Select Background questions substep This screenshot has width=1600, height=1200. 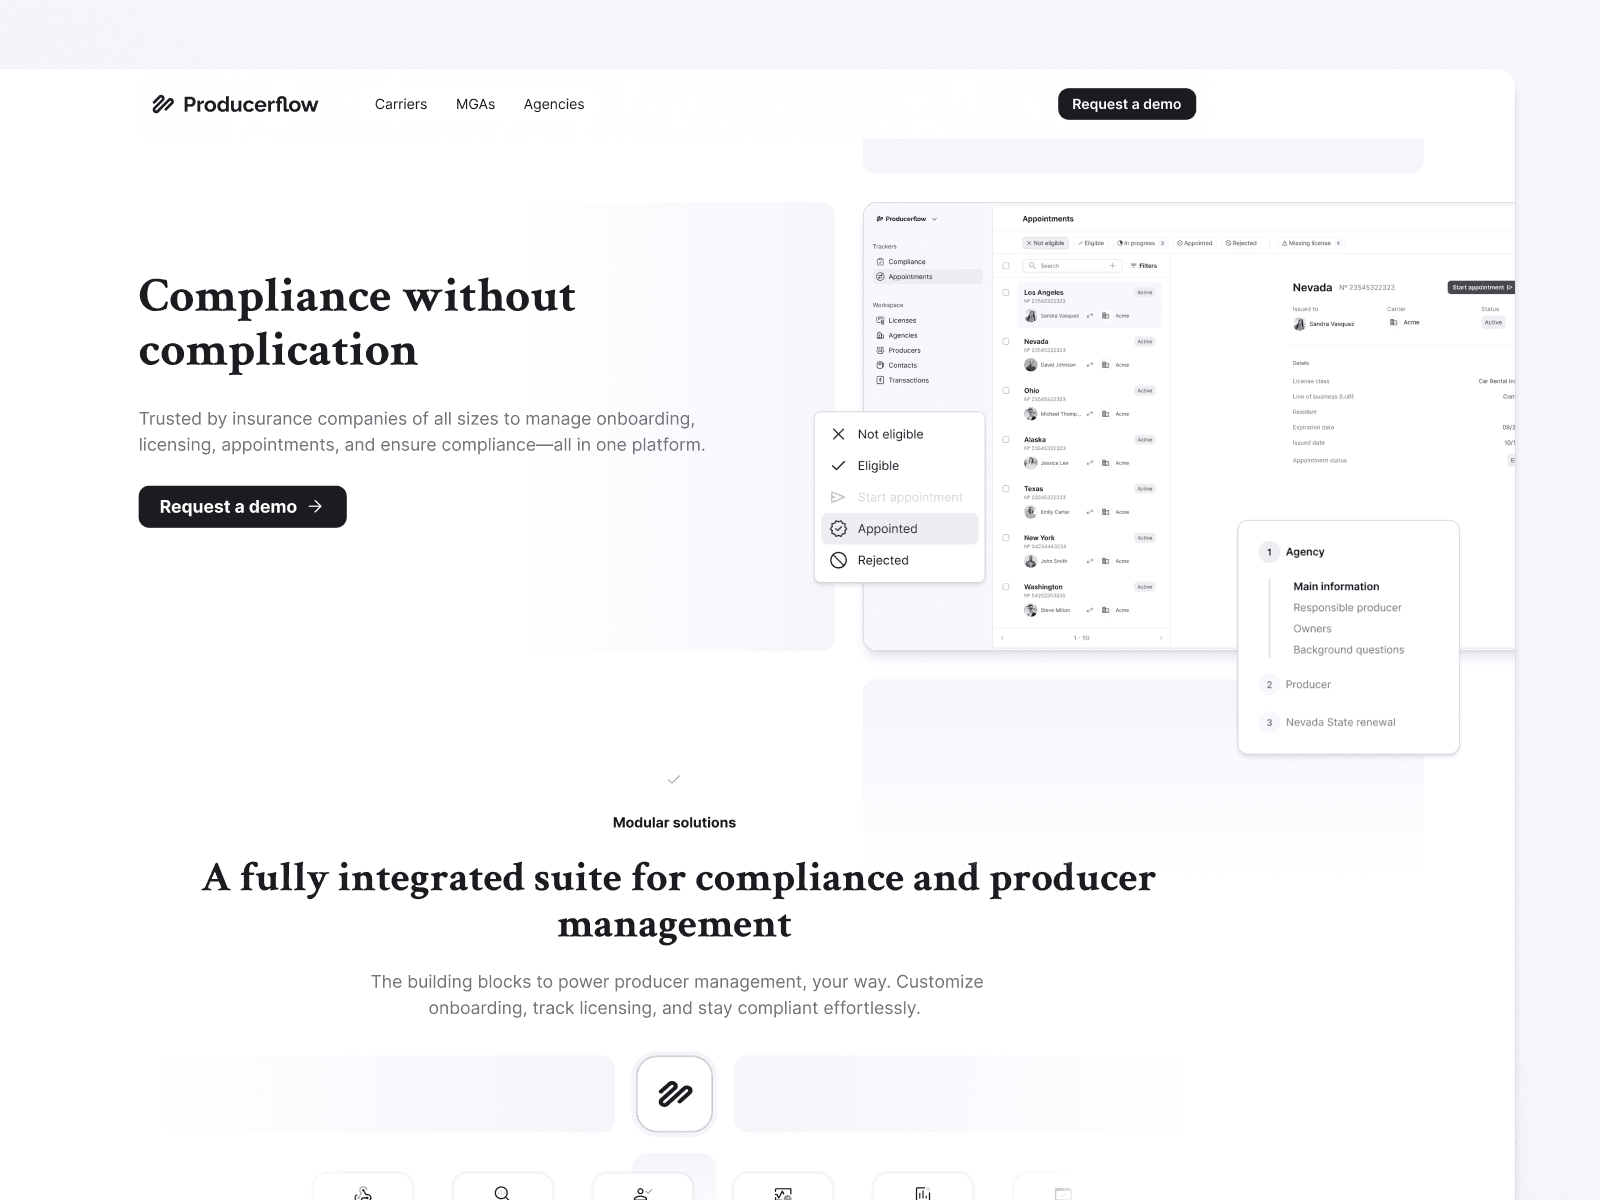click(x=1348, y=650)
